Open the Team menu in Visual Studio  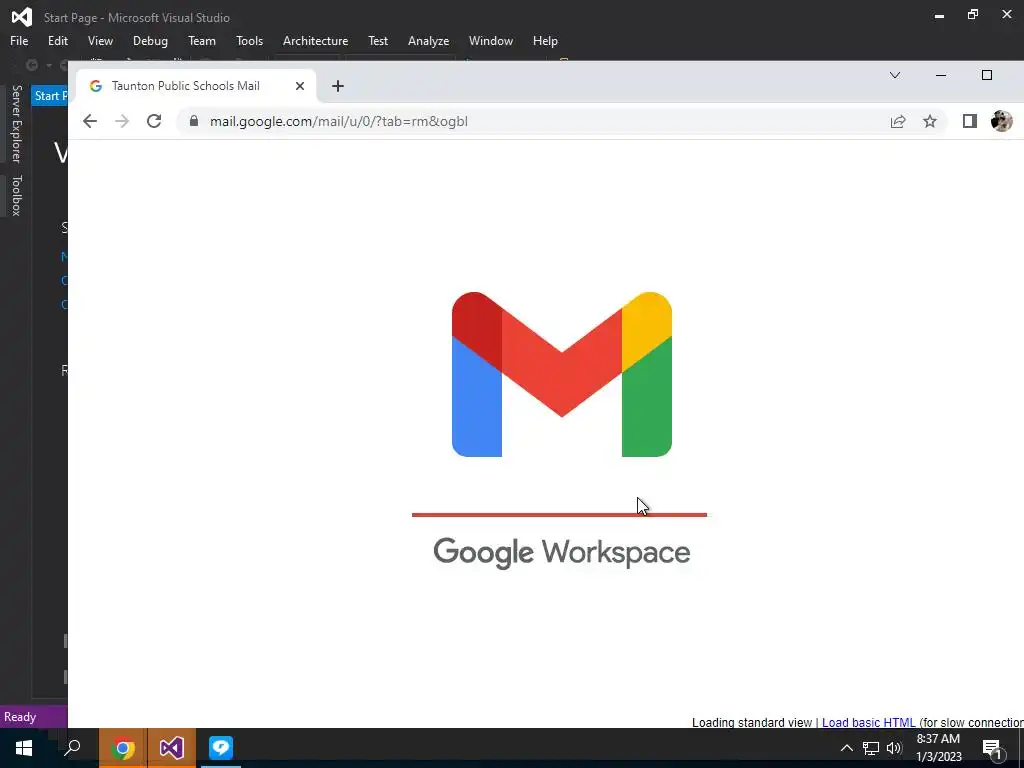(202, 40)
